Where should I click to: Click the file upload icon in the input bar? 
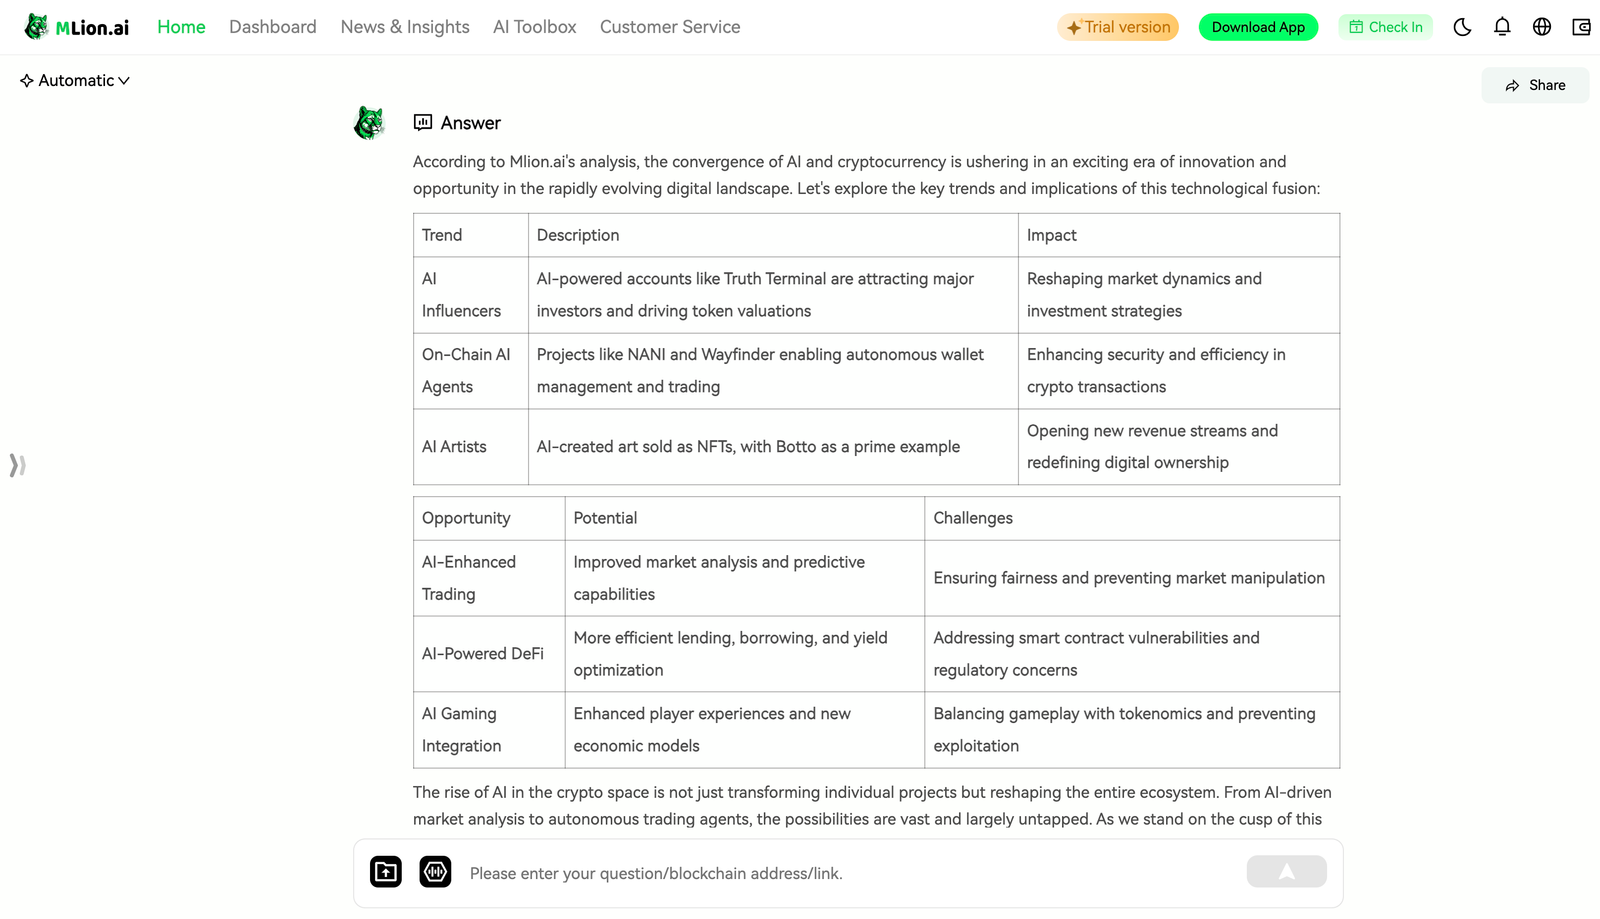tap(386, 872)
